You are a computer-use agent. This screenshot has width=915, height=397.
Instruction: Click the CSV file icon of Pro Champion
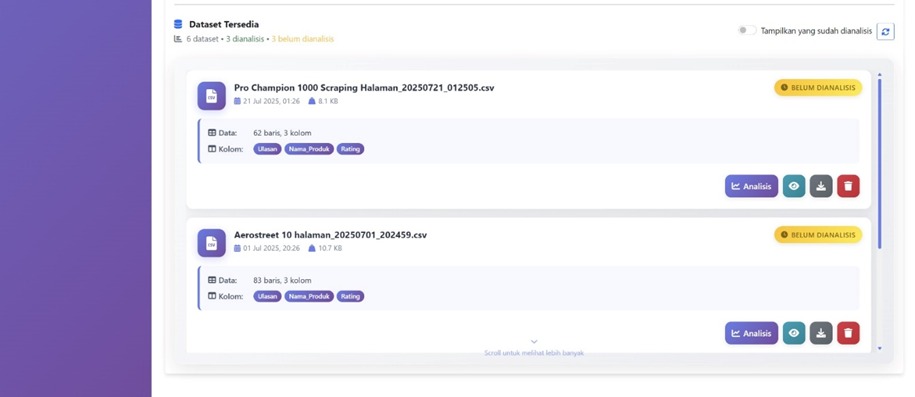point(211,96)
